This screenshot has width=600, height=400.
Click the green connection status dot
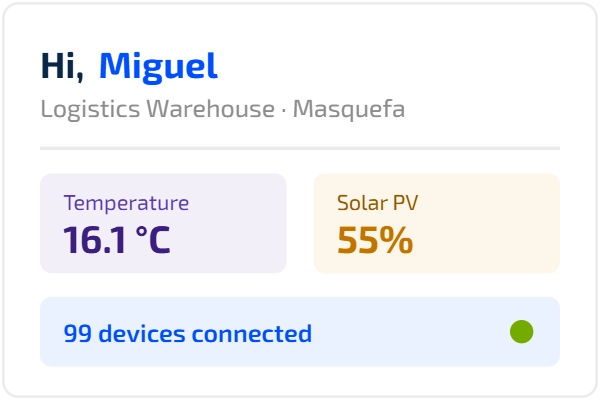[x=521, y=331]
